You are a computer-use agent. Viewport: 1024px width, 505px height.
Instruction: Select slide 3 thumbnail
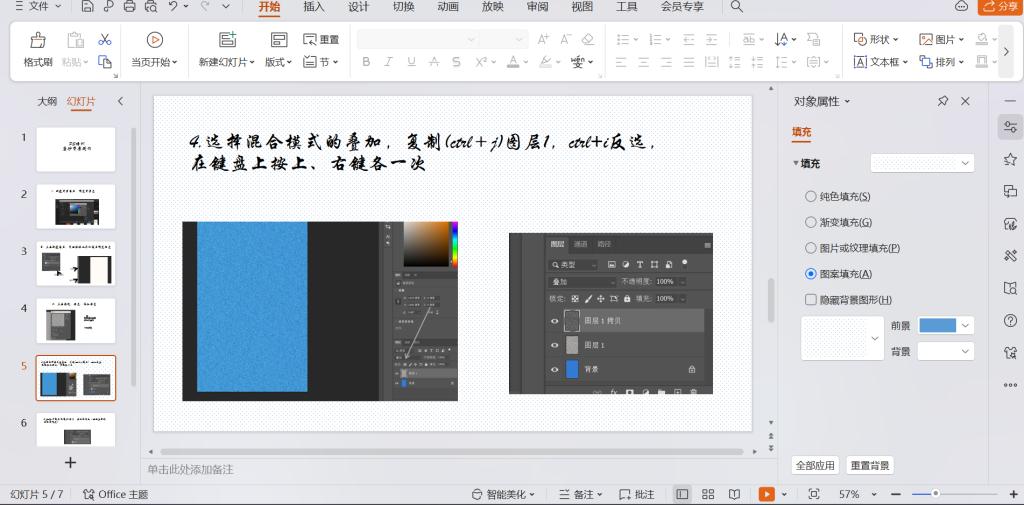click(x=76, y=263)
